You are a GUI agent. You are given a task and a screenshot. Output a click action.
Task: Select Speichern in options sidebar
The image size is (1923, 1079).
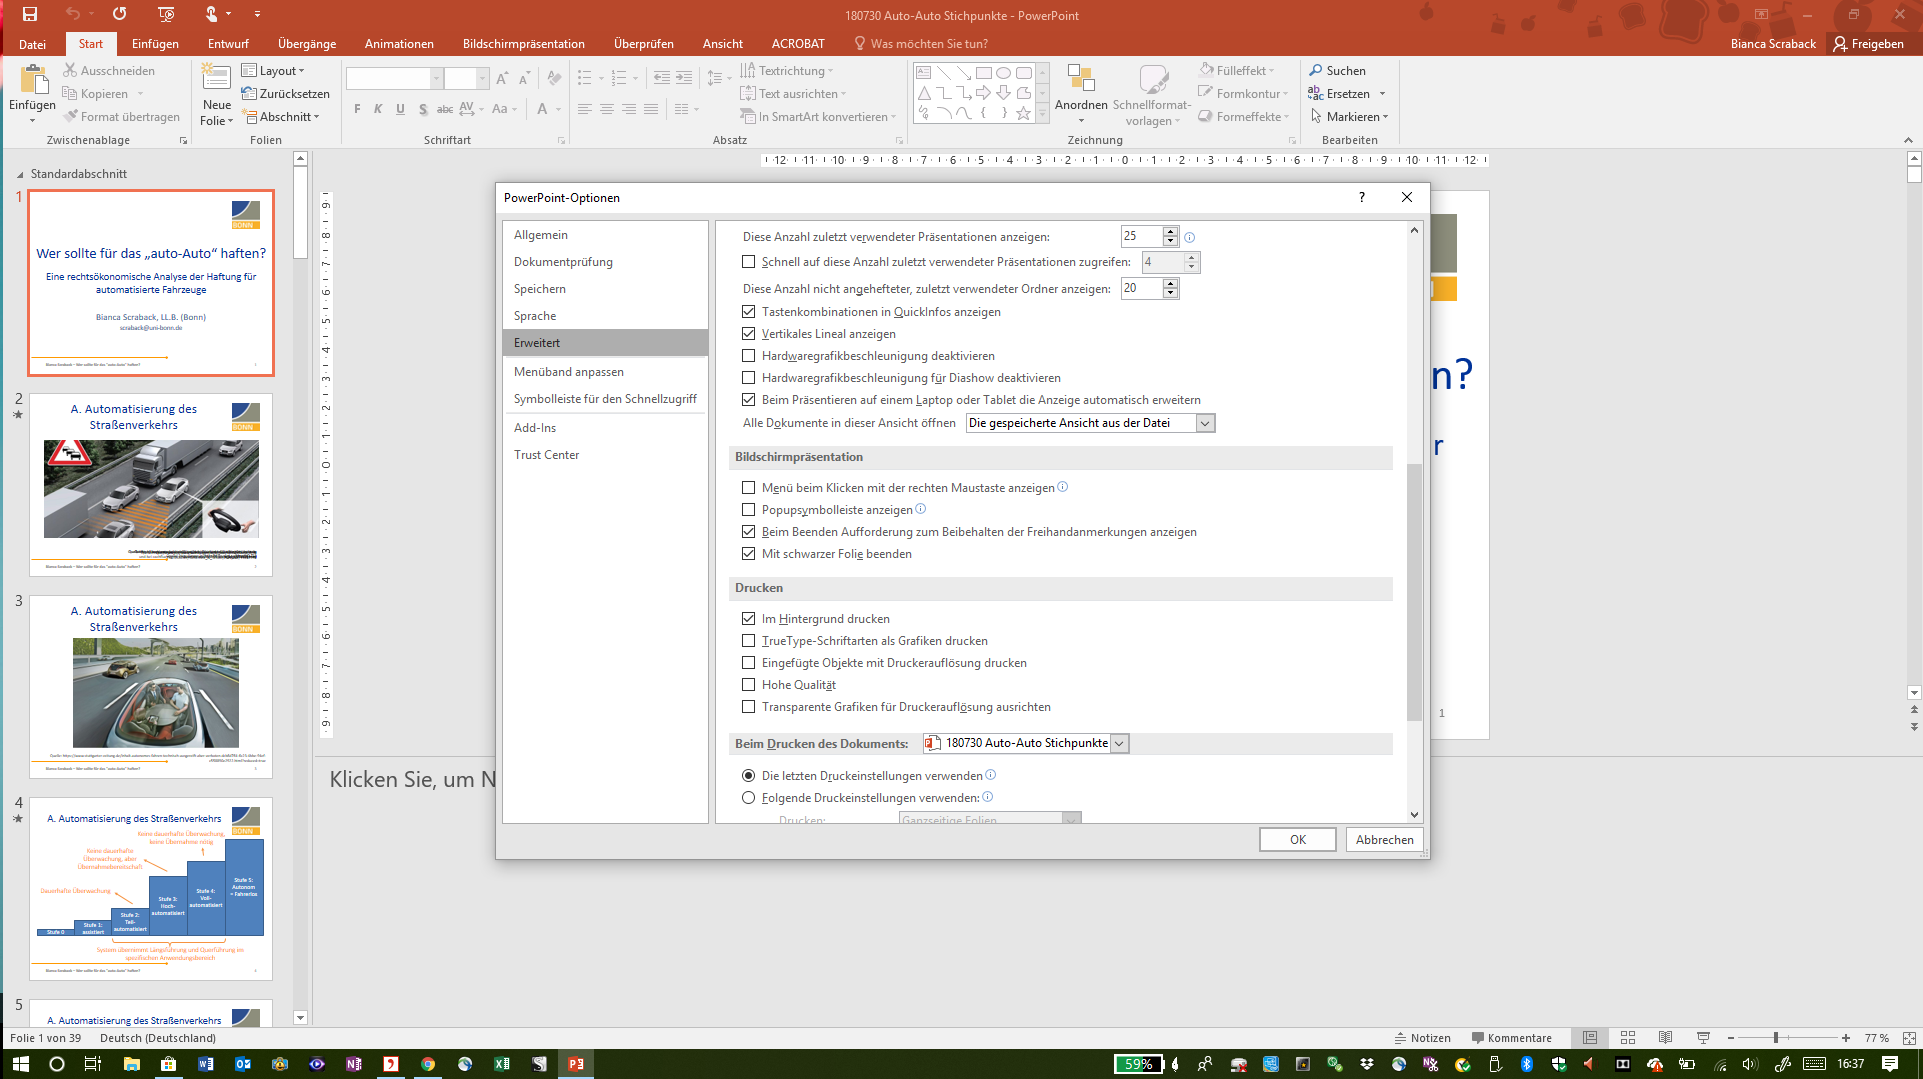(x=605, y=289)
